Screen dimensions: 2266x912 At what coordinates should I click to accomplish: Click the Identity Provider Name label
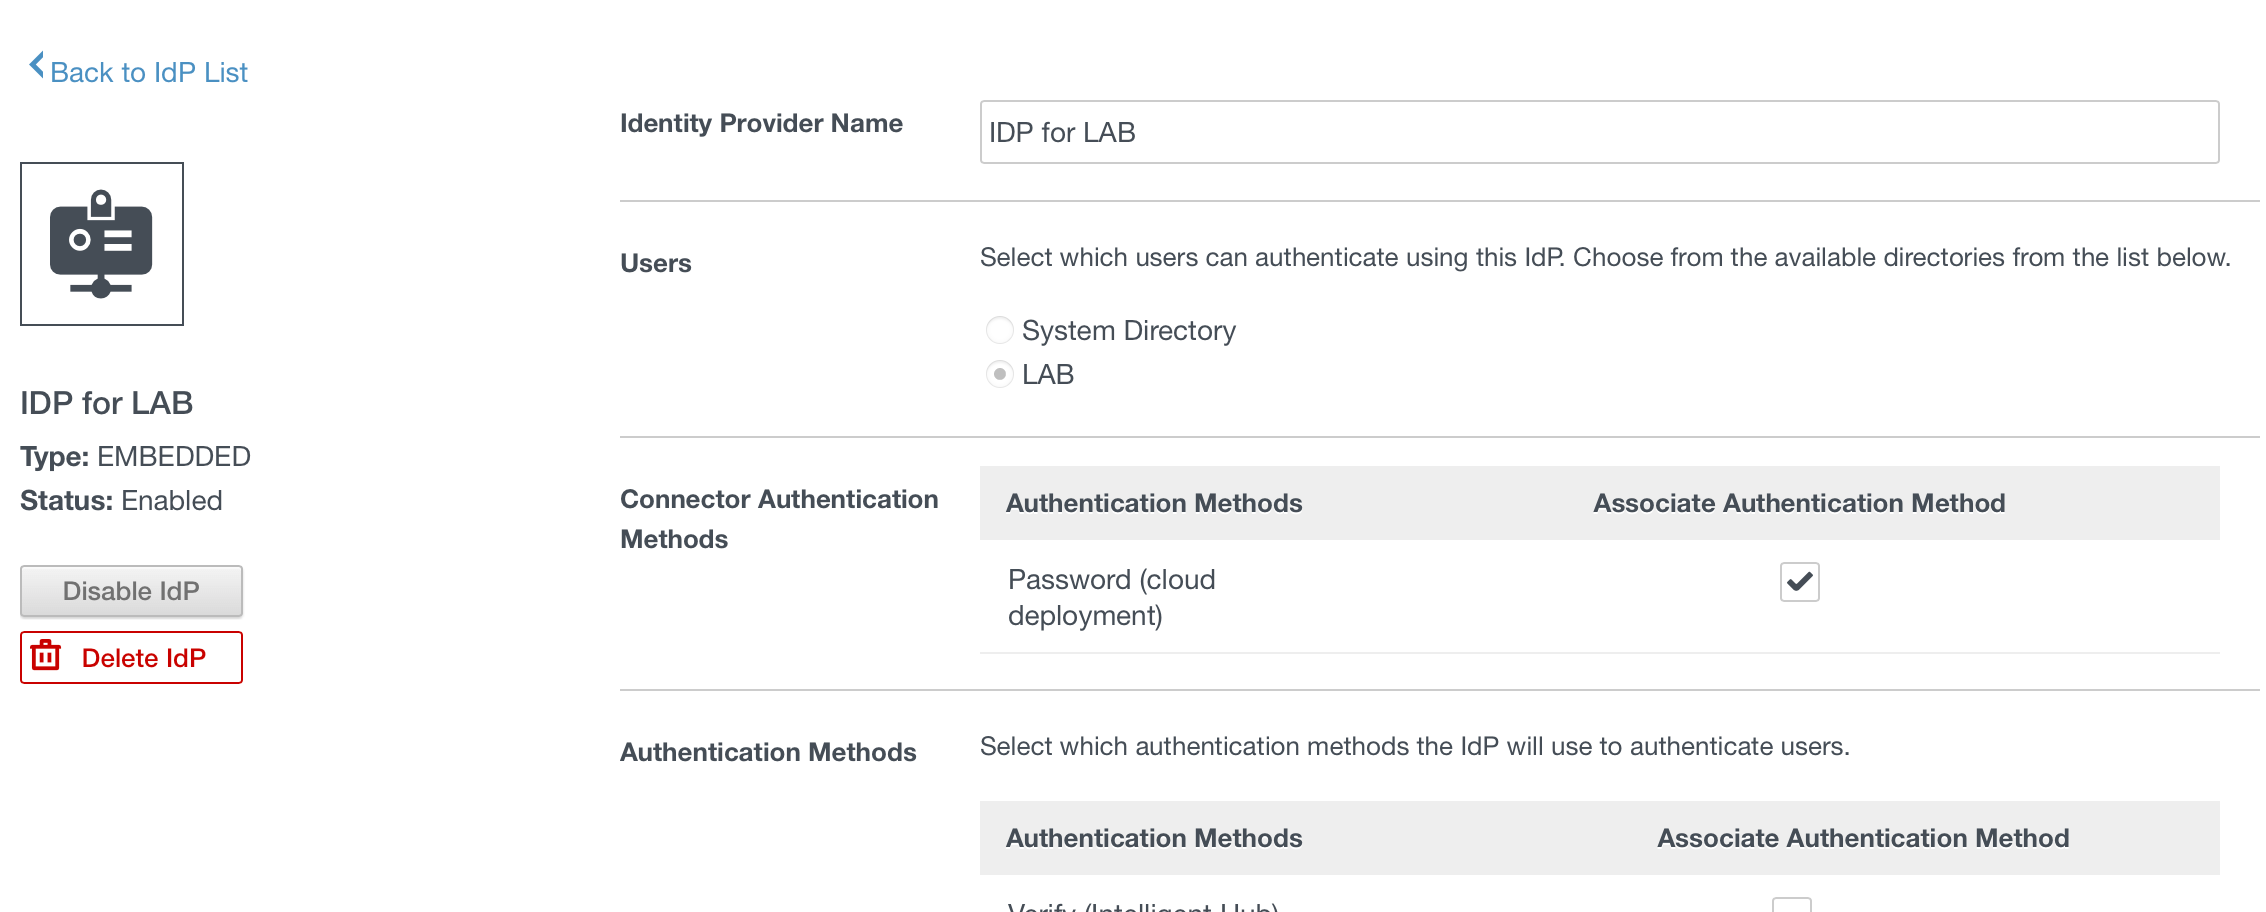click(761, 123)
